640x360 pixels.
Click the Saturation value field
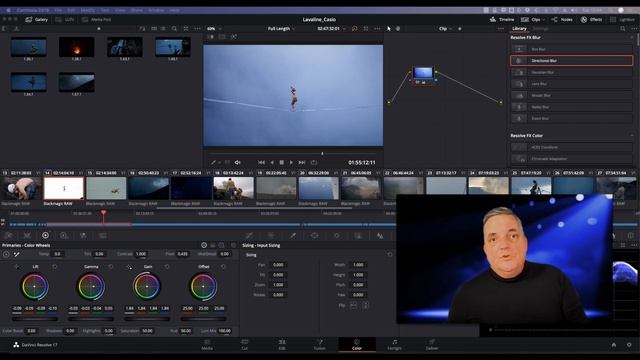tap(147, 331)
